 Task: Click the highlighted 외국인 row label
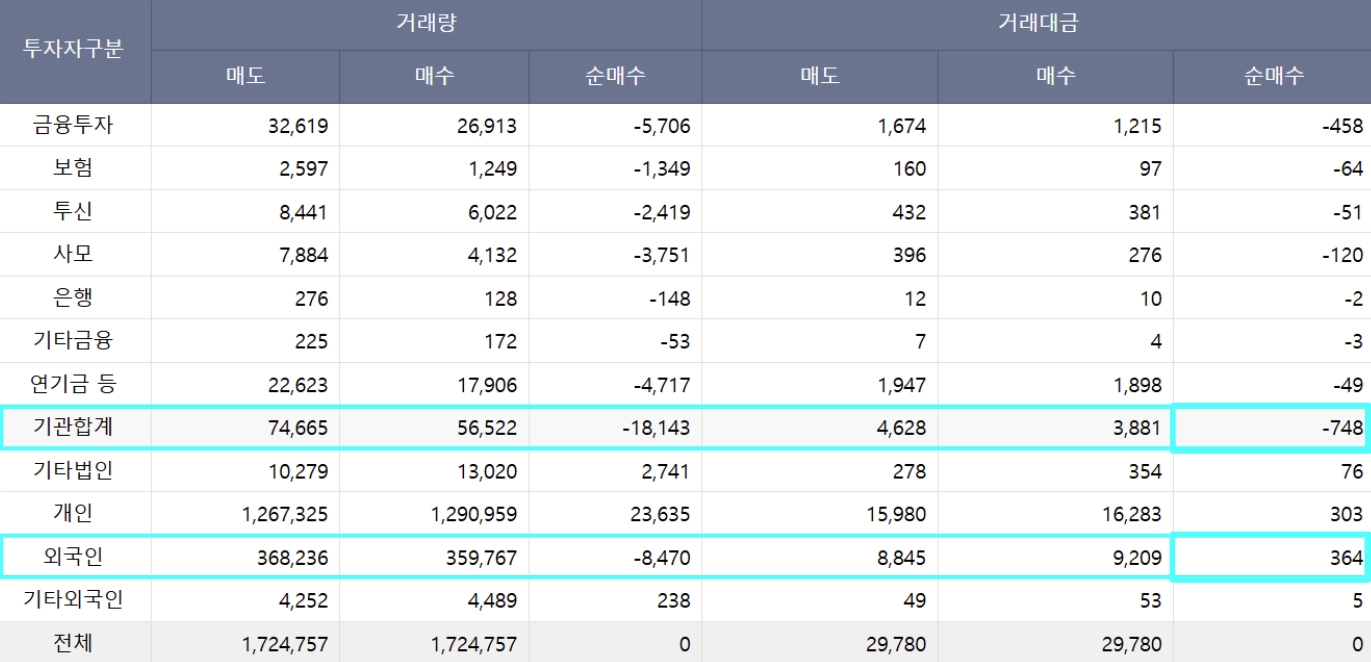[75, 557]
